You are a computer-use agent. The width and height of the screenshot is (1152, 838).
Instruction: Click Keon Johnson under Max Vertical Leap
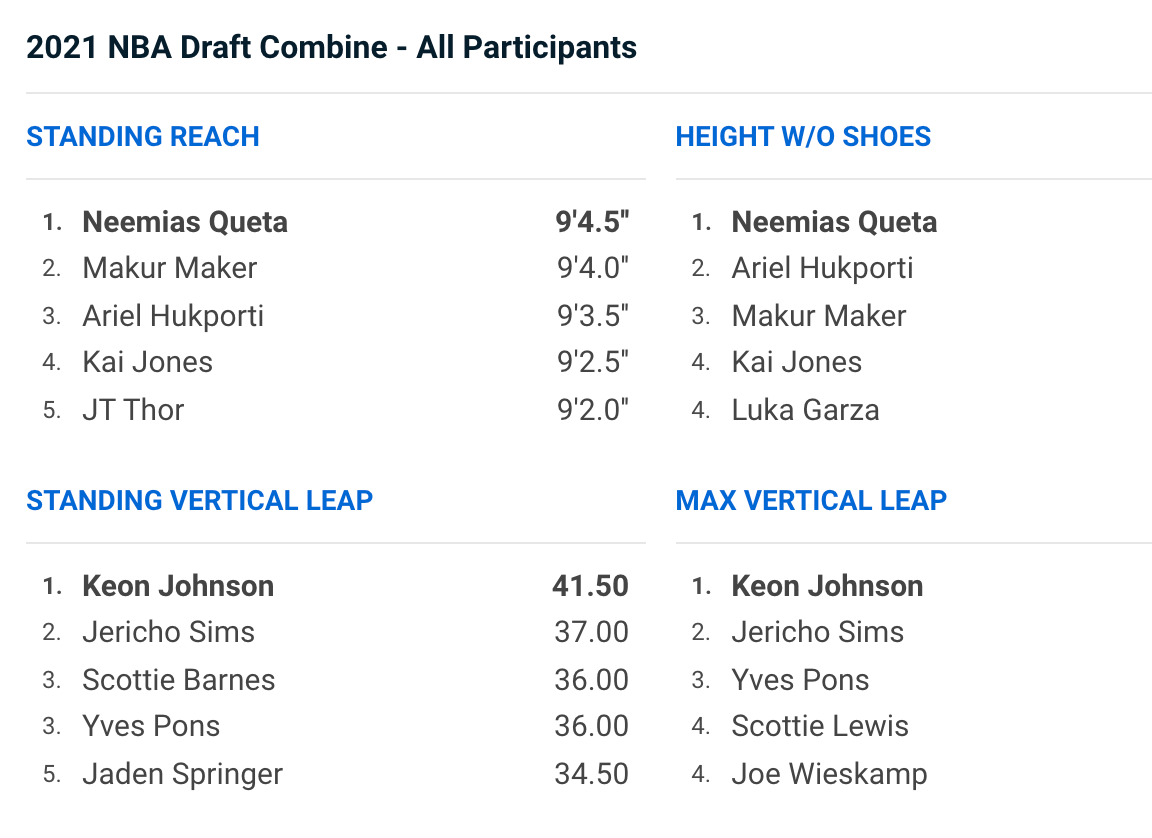tap(827, 586)
